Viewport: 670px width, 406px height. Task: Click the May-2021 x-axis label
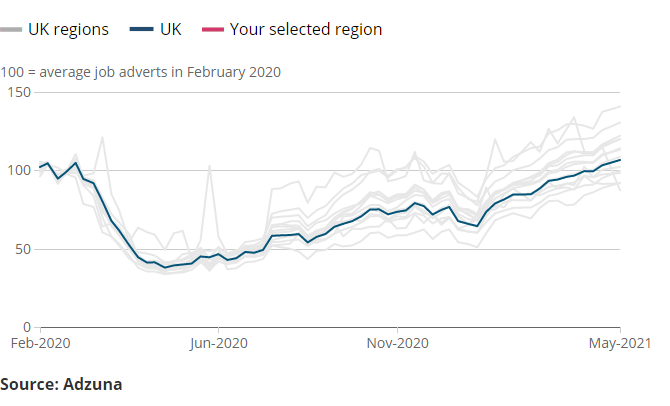tap(620, 343)
